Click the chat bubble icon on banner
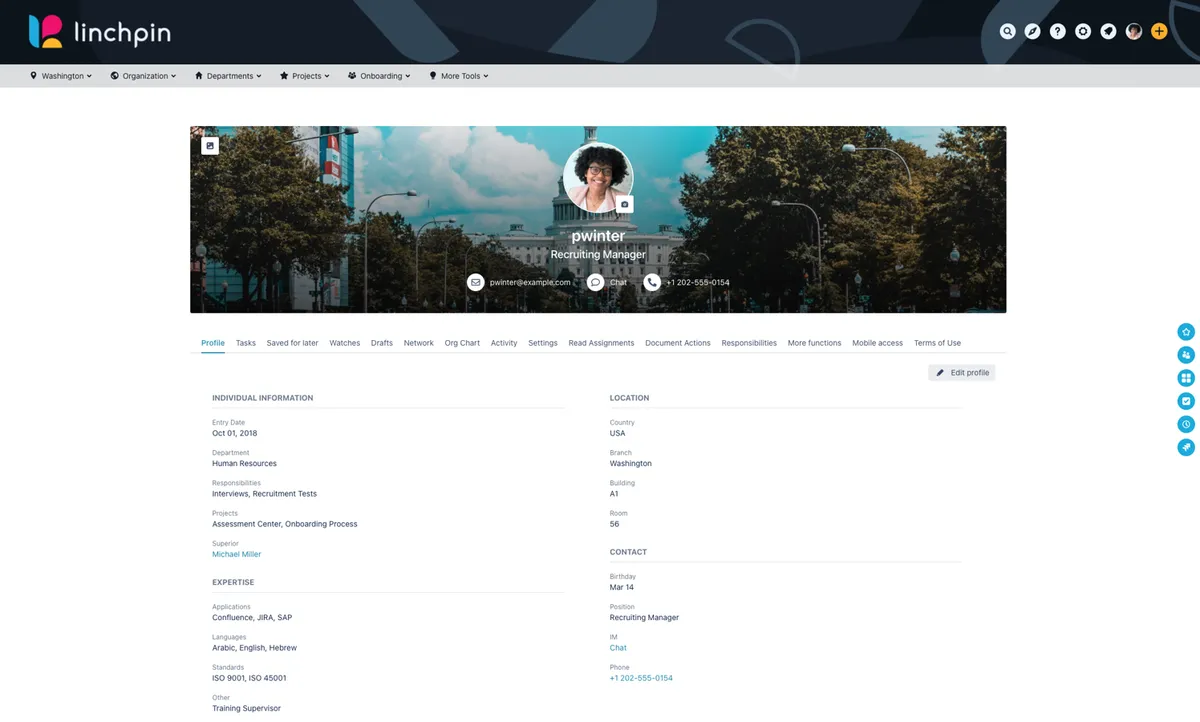Image resolution: width=1200 pixels, height=722 pixels. (595, 282)
